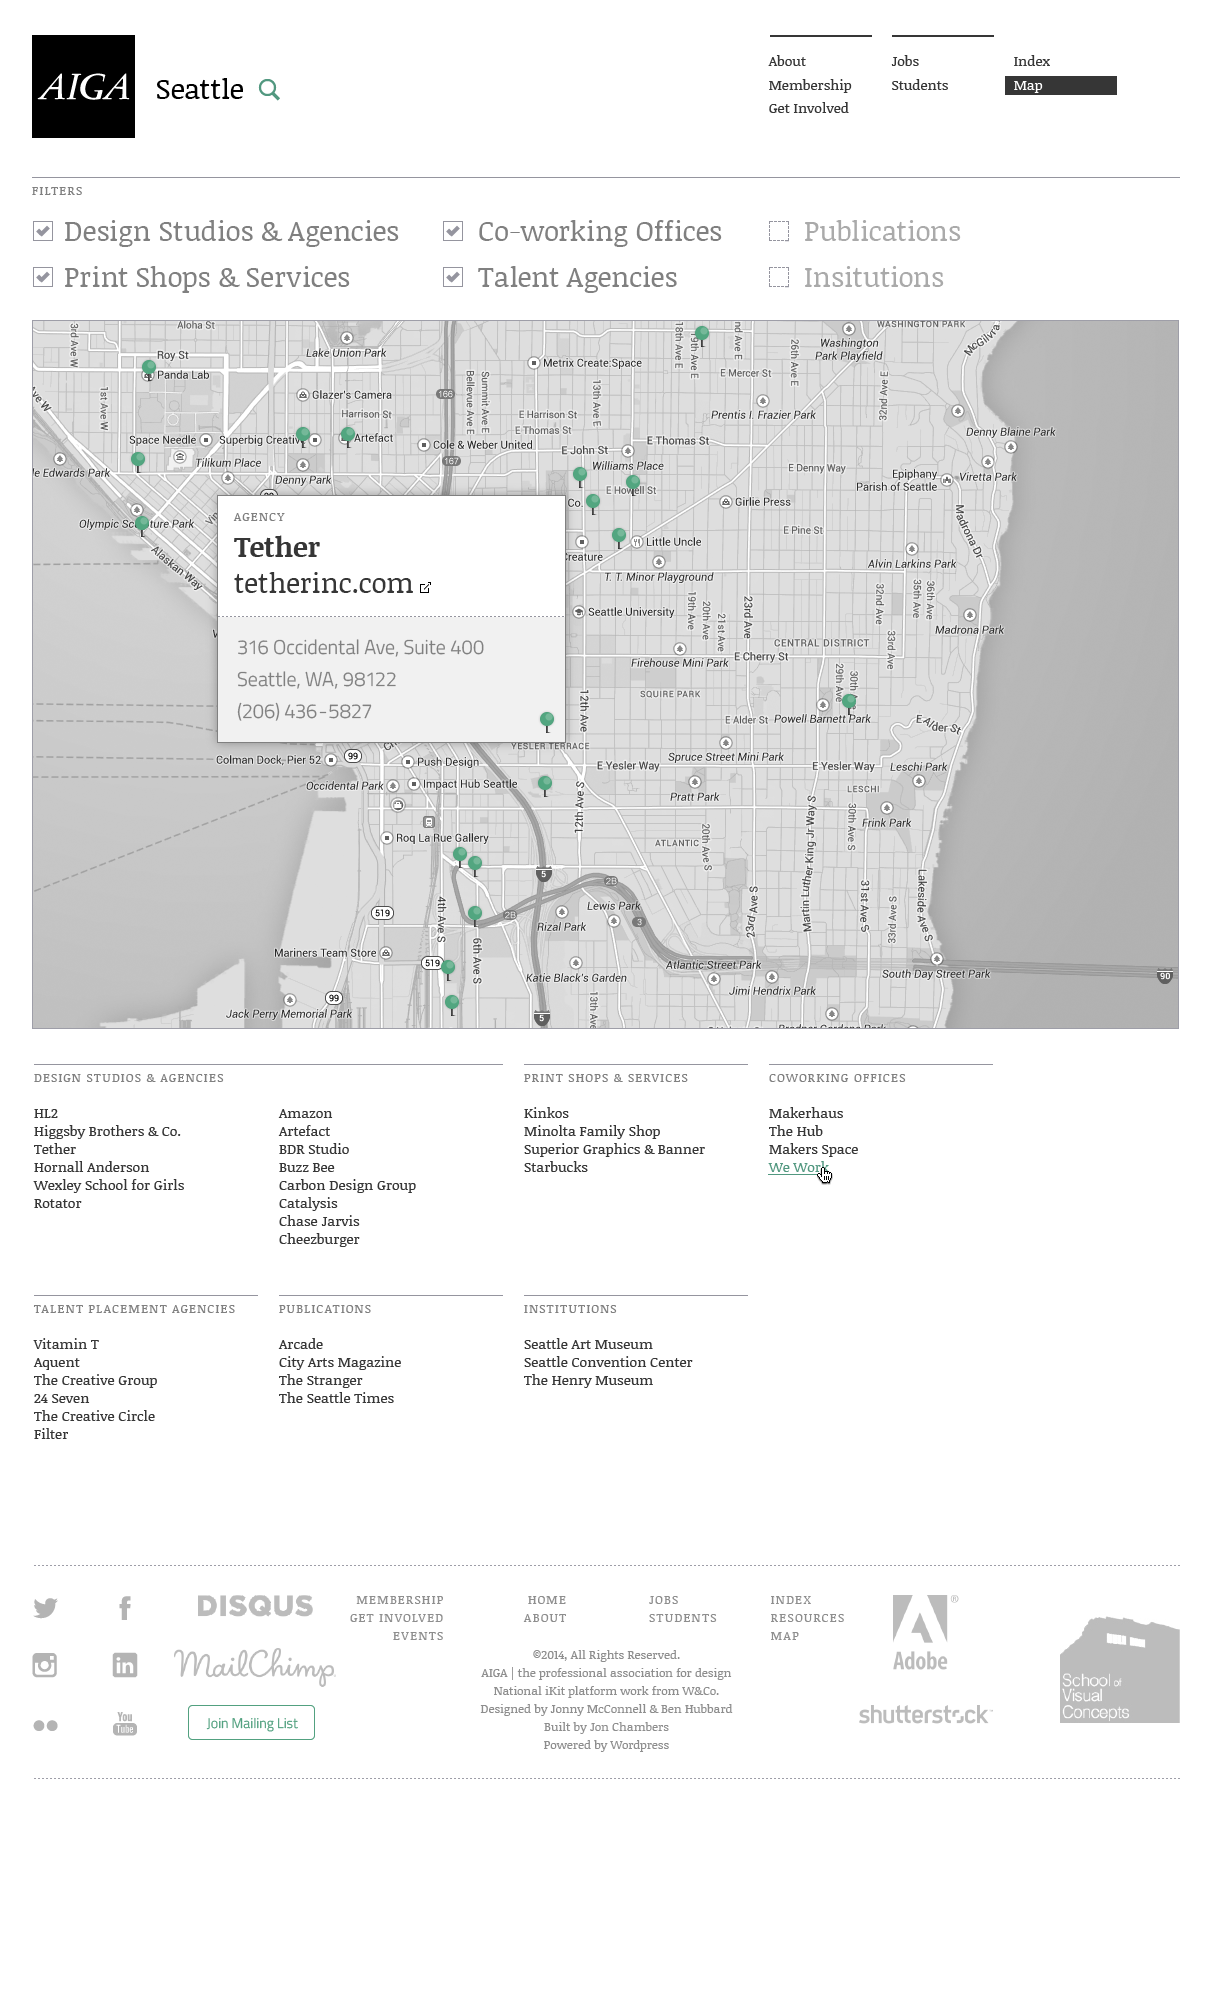
Task: Click the Shutterstock sponsor logo
Action: (x=925, y=1715)
